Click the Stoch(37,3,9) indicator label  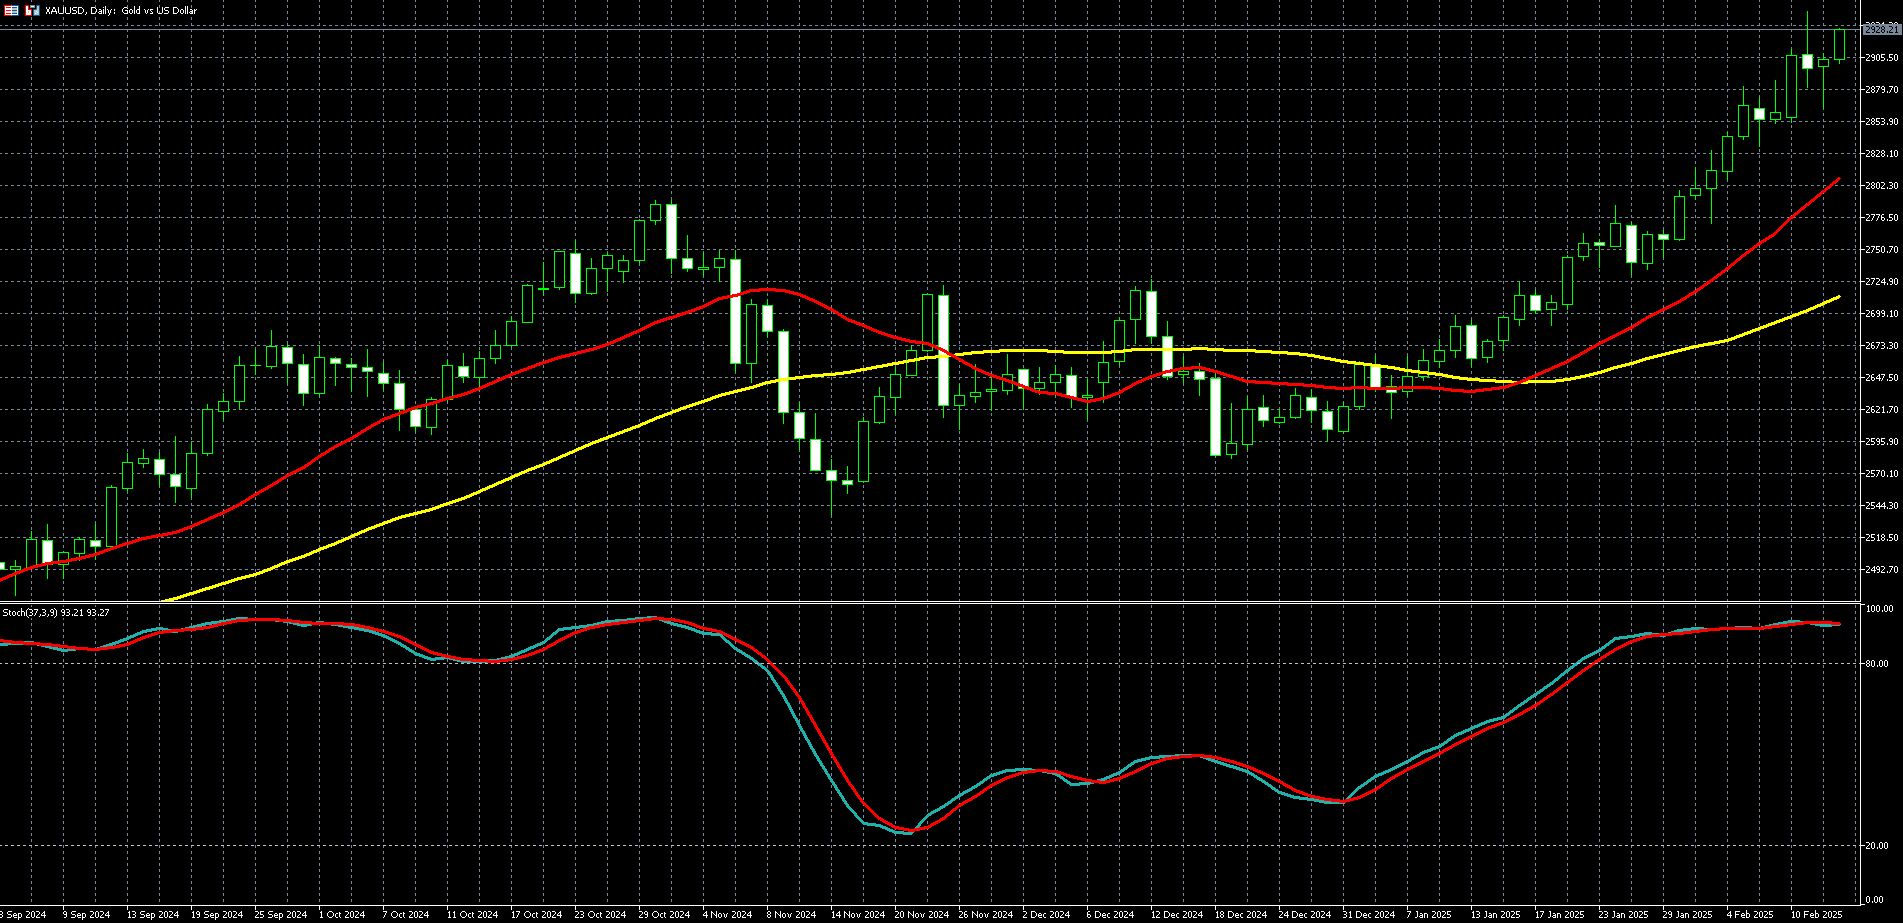(x=56, y=612)
